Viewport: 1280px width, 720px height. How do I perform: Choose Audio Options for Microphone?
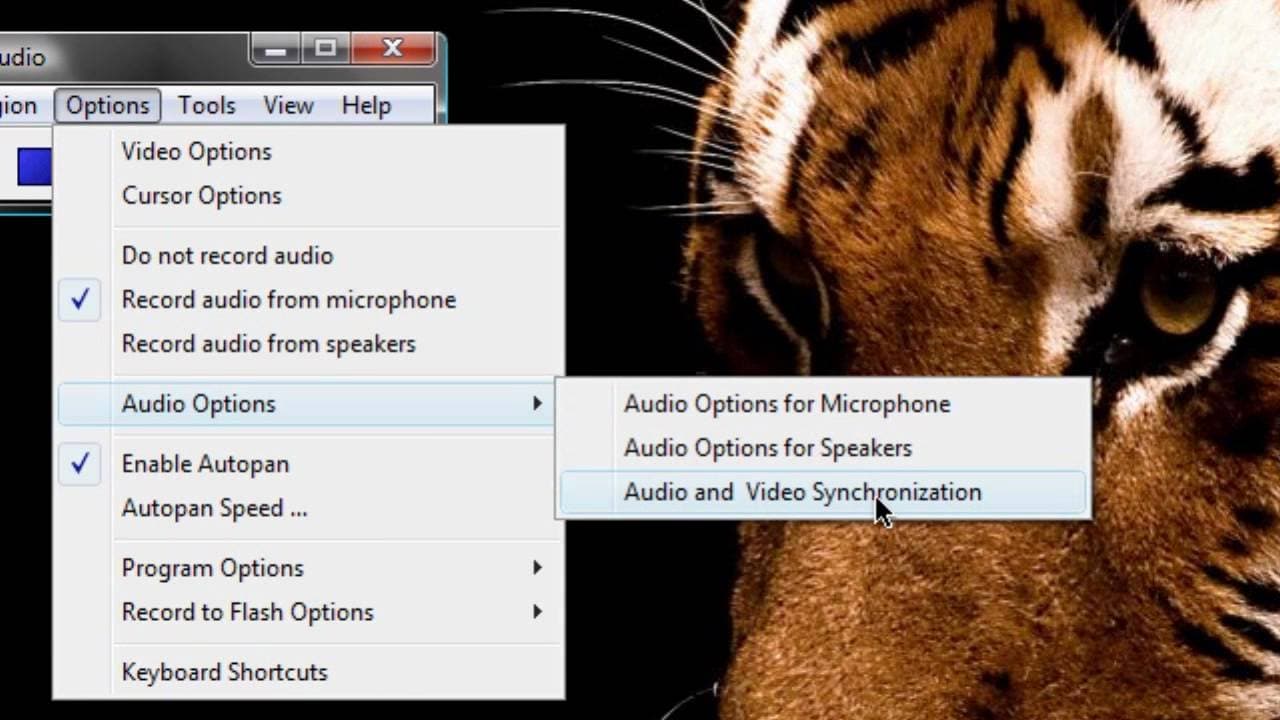point(787,404)
